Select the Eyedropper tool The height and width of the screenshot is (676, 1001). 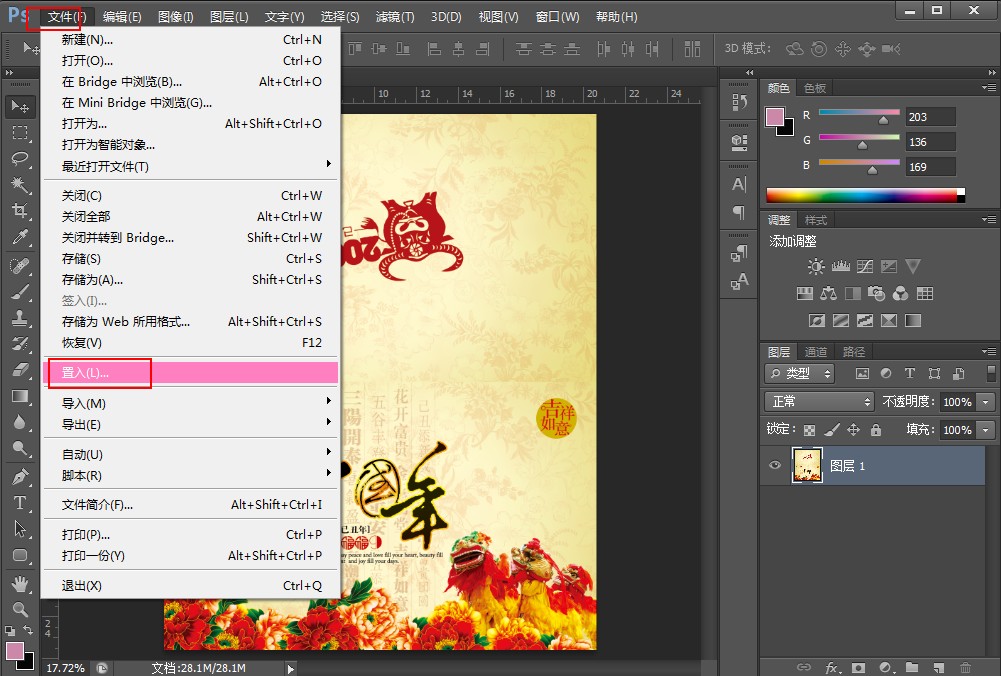(x=20, y=237)
